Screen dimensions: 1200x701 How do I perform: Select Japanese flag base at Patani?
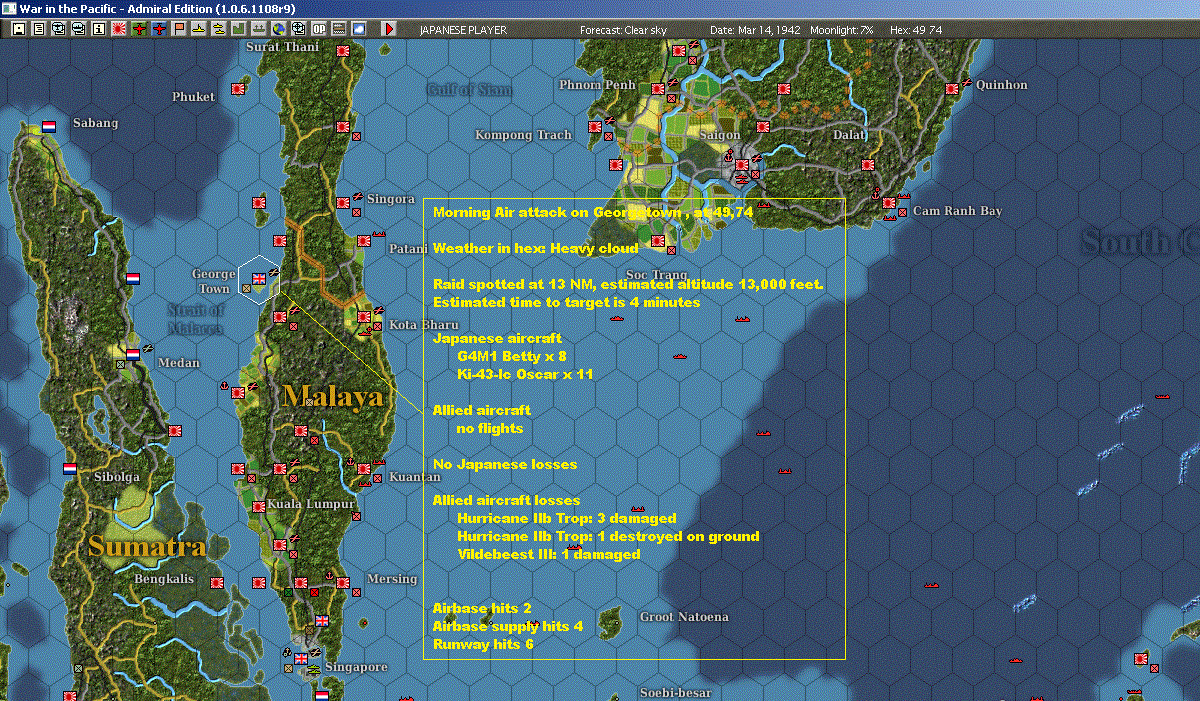click(x=364, y=241)
